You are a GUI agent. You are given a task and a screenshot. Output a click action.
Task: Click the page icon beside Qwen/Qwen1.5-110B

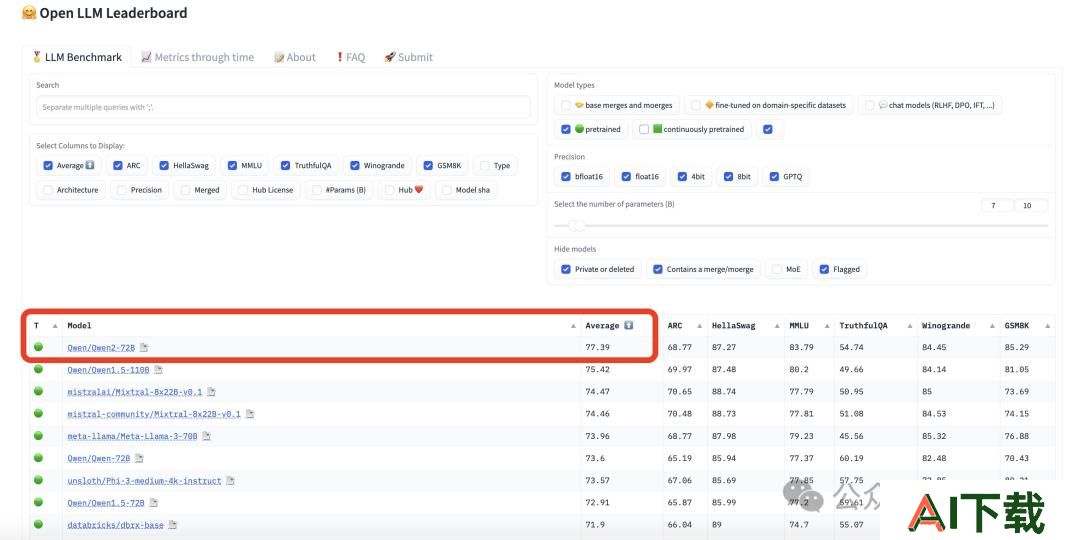pyautogui.click(x=158, y=370)
